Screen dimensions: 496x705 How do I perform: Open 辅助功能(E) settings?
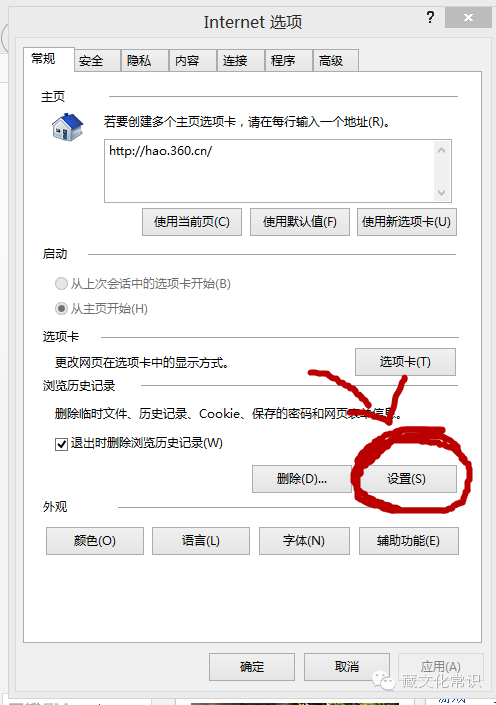coord(409,541)
